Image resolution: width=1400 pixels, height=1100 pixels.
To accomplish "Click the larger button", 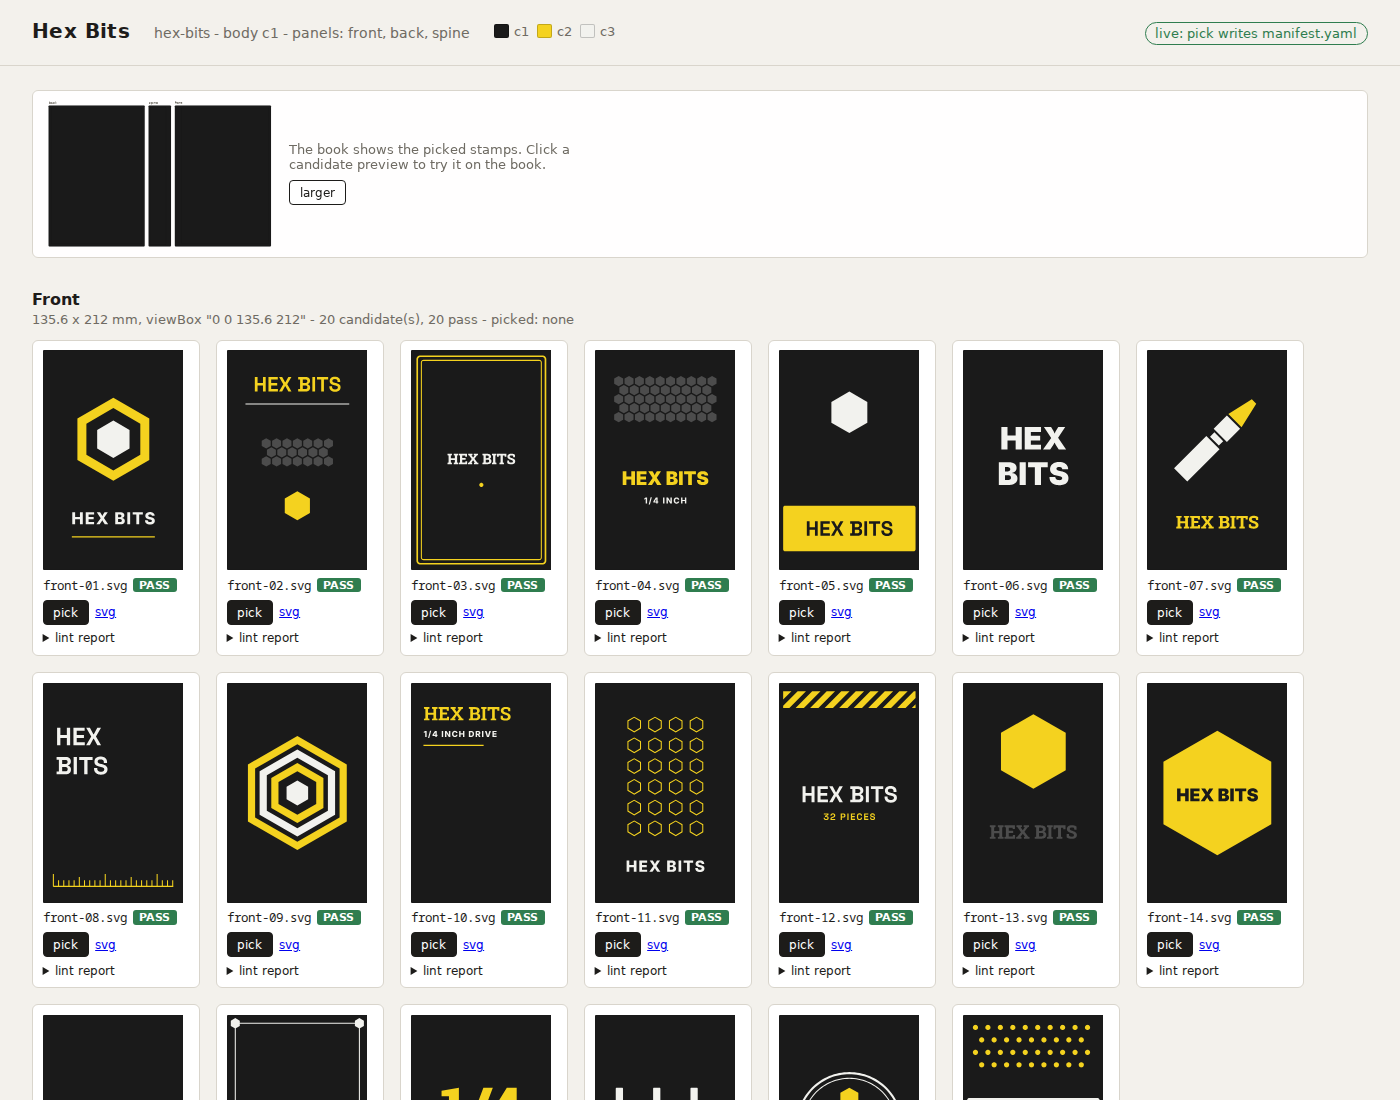I will pos(317,192).
